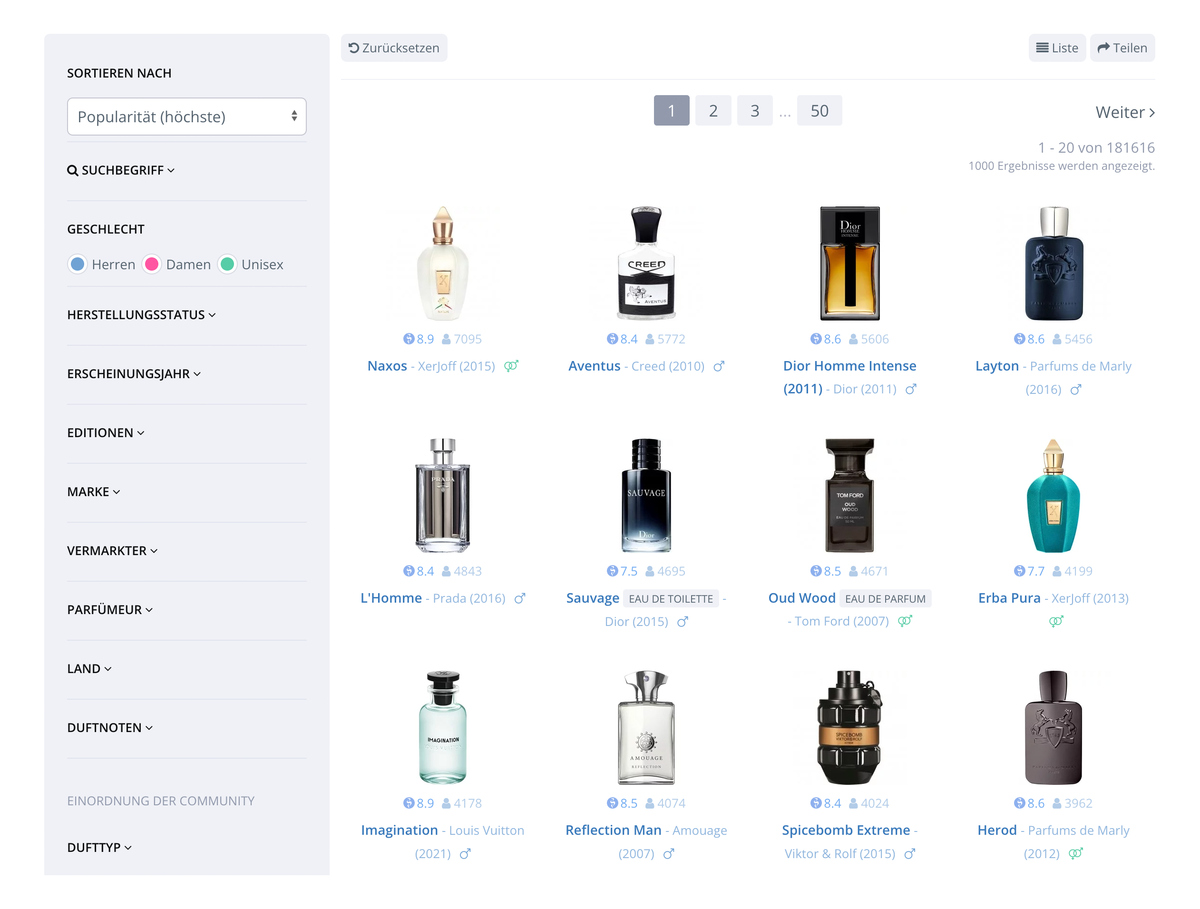Click the unisex gender icon beside Naxos
Screen dimensions: 1200x909
(x=511, y=366)
